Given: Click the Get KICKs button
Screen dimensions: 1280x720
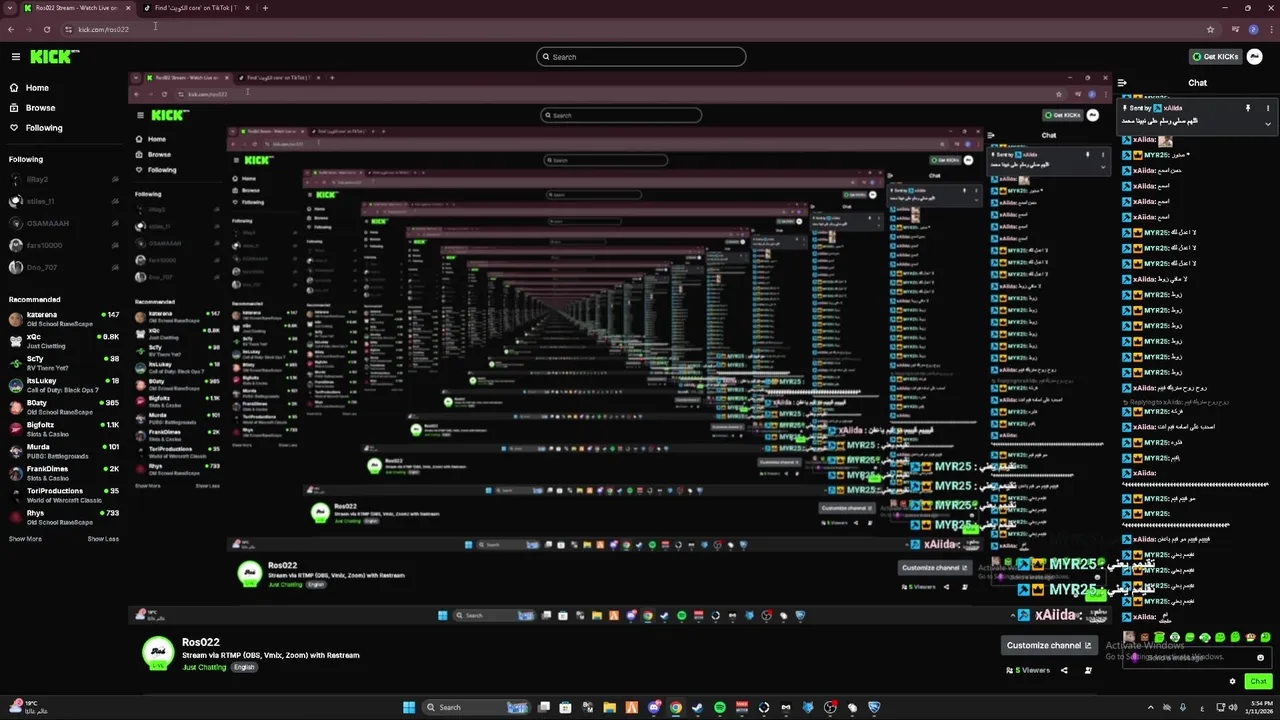Looking at the screenshot, I should [x=1216, y=57].
